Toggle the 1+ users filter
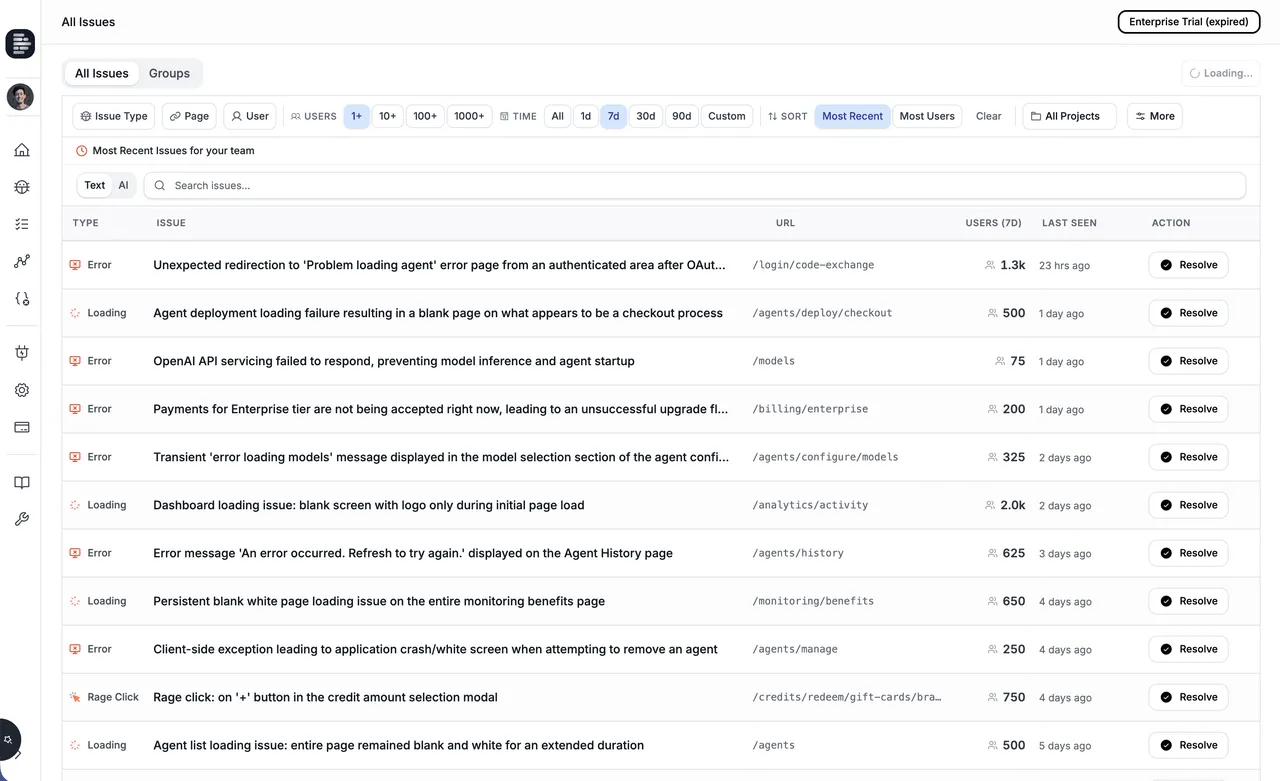1280x781 pixels. (356, 116)
